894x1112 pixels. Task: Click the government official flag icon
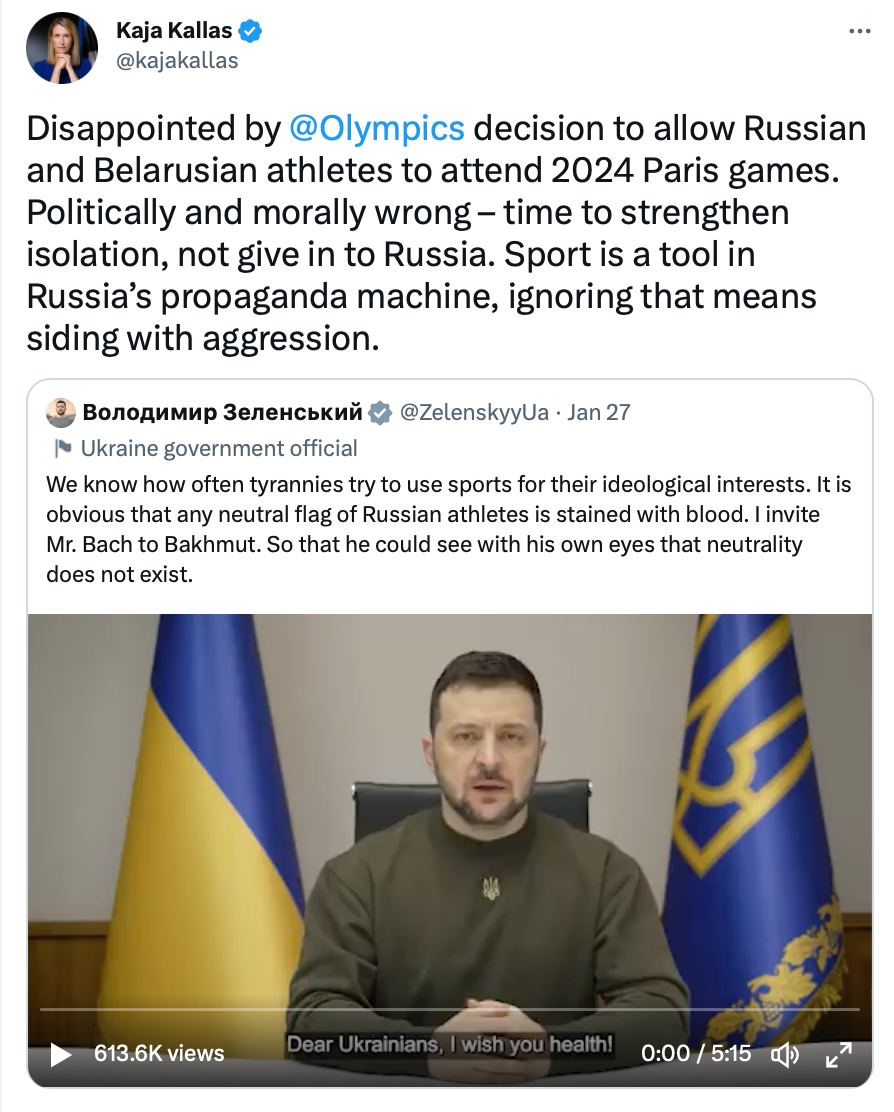click(x=63, y=448)
